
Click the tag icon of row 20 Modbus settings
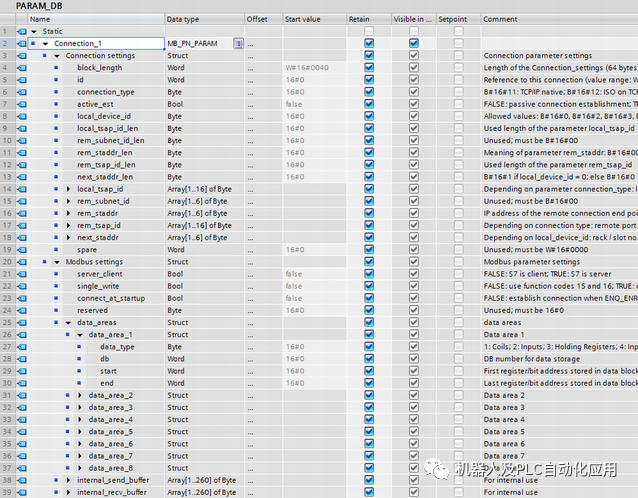pyautogui.click(x=22, y=262)
